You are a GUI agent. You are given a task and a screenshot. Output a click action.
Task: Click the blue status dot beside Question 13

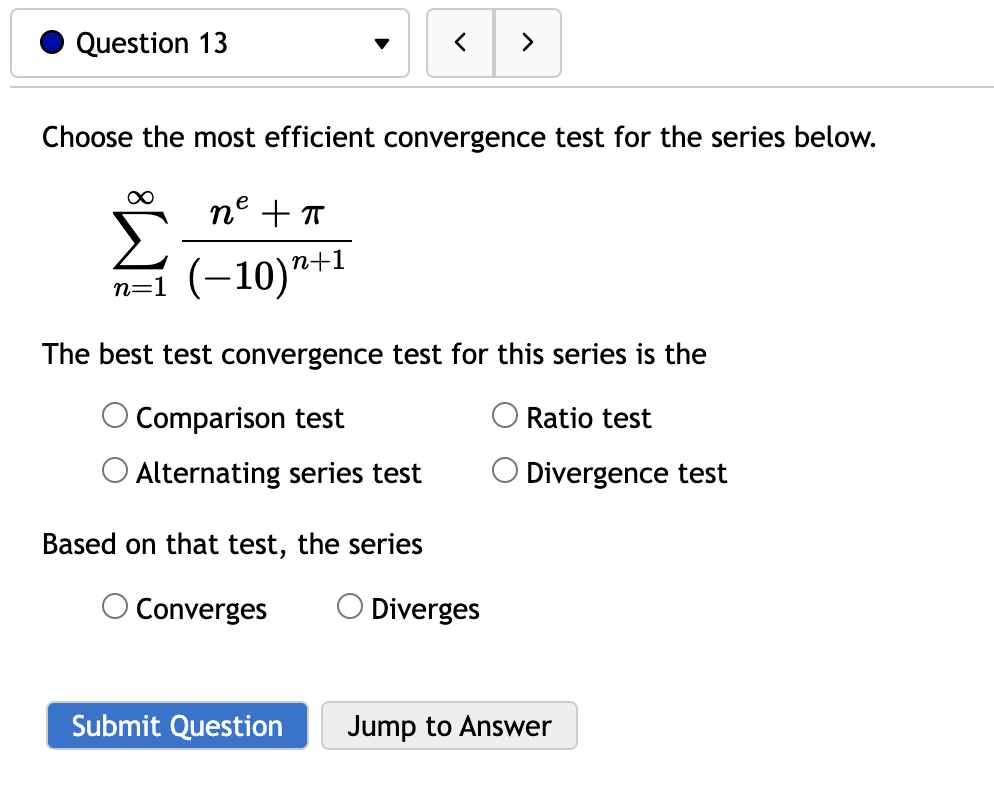click(x=51, y=42)
